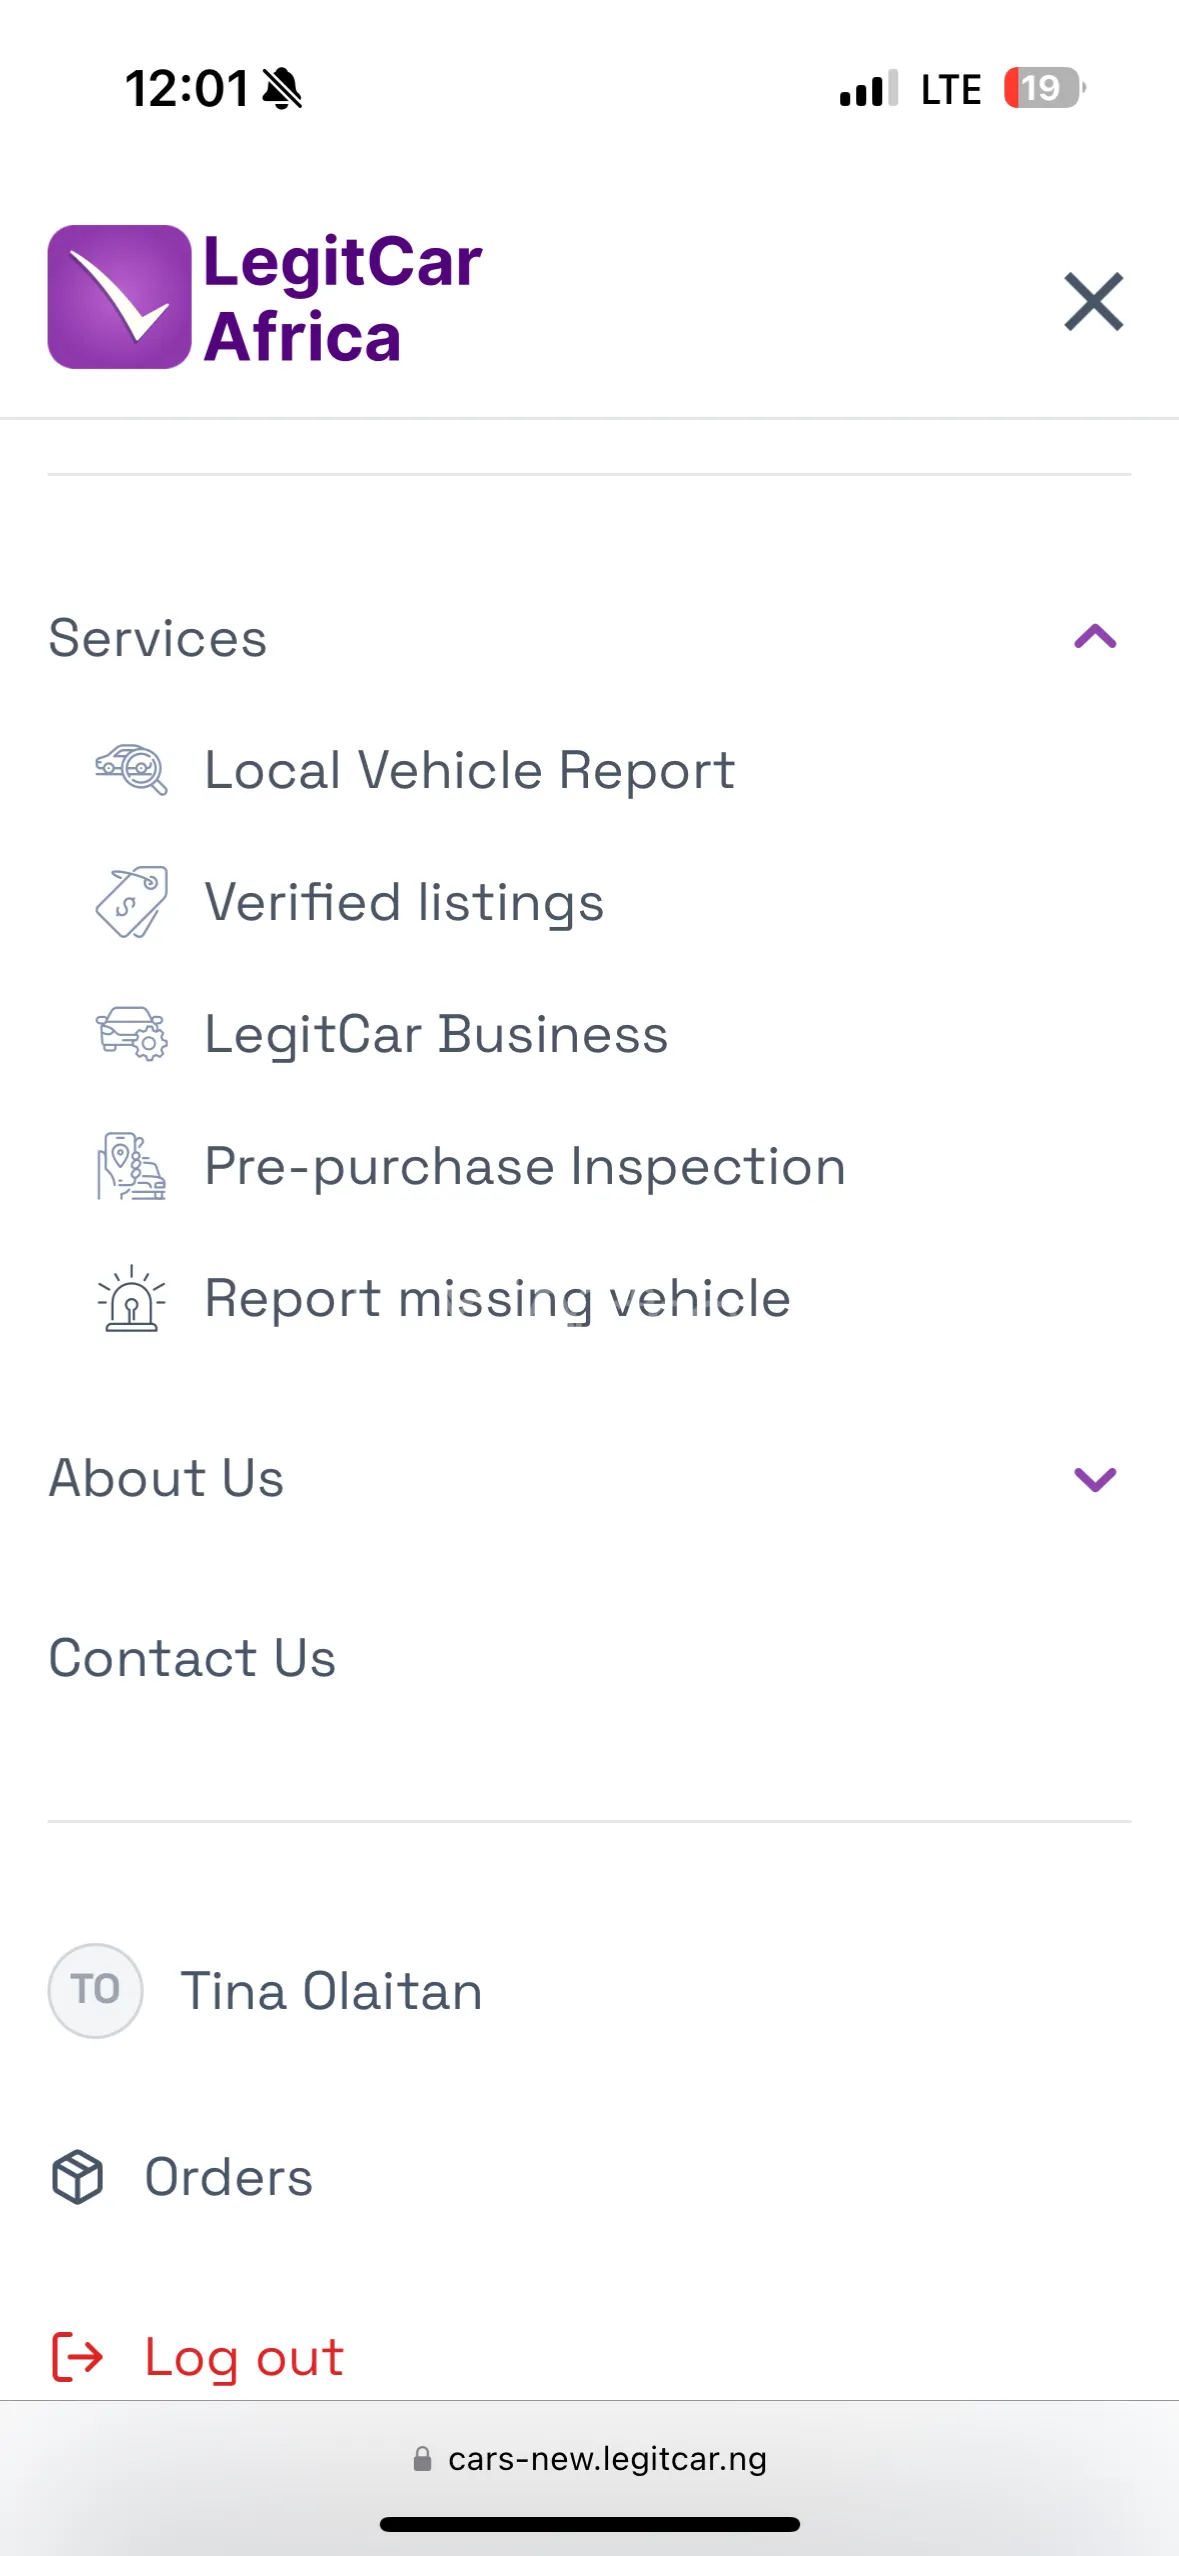1179x2556 pixels.
Task: Tap the Orders box icon
Action: coord(77,2177)
